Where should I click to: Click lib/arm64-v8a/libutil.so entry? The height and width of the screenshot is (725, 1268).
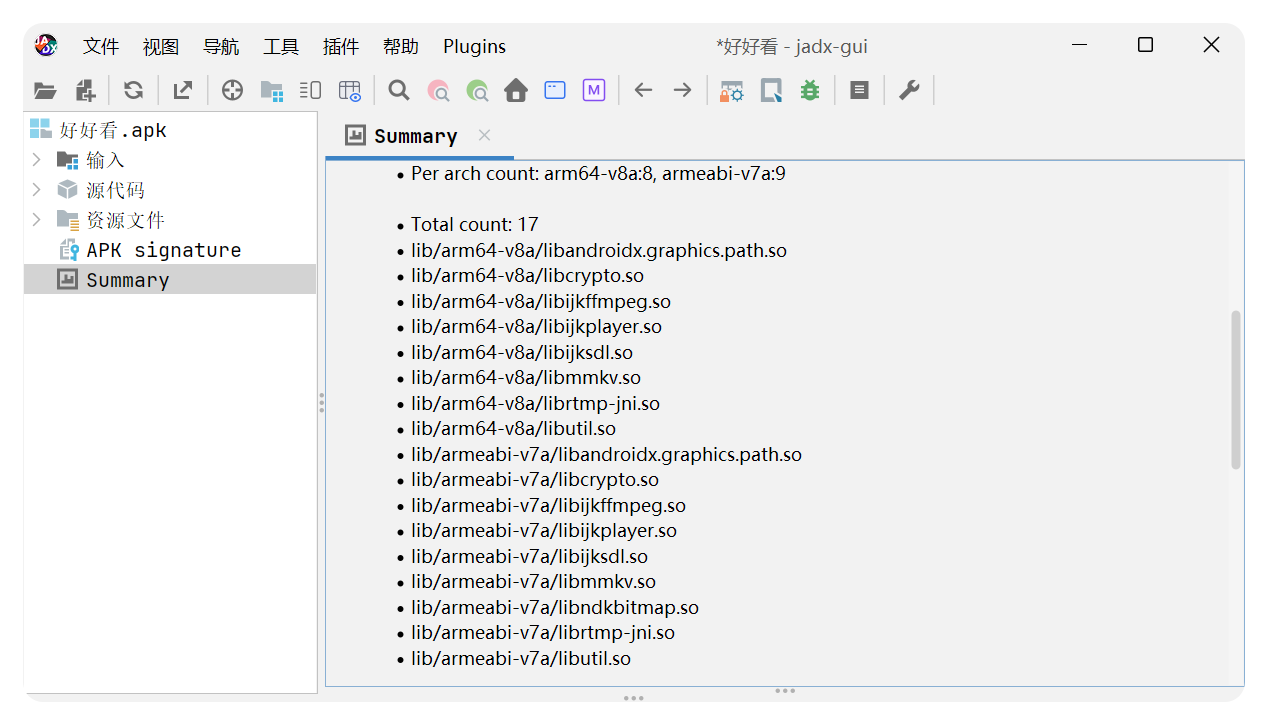point(514,429)
